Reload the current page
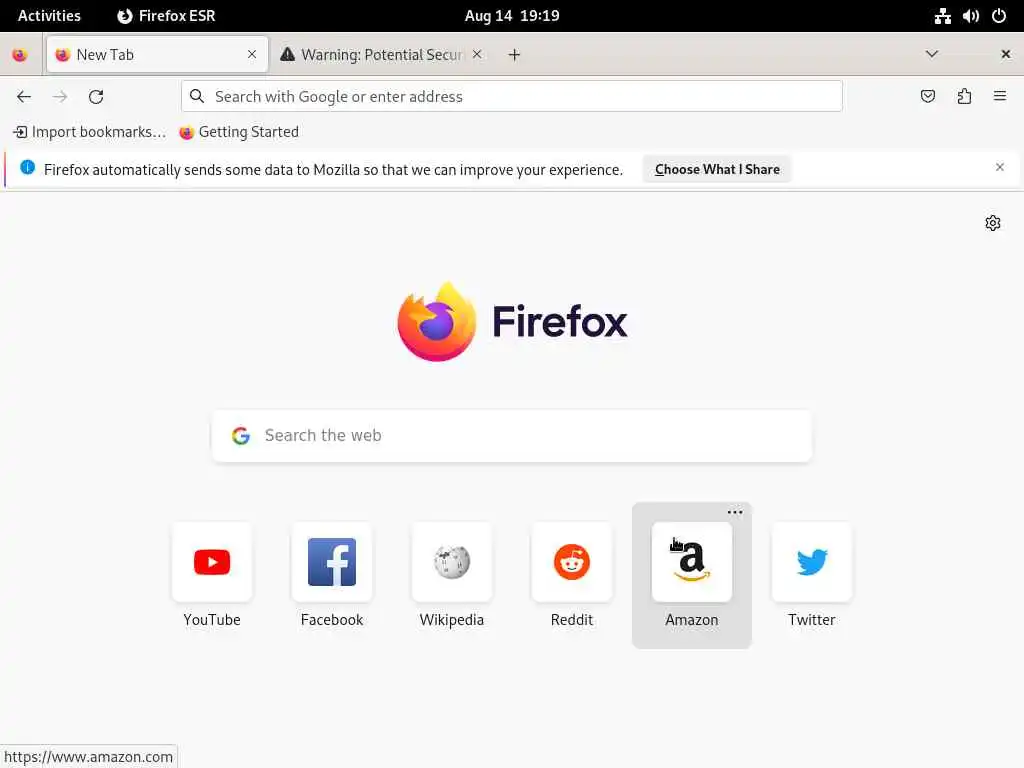Viewport: 1024px width, 768px height. coord(96,97)
